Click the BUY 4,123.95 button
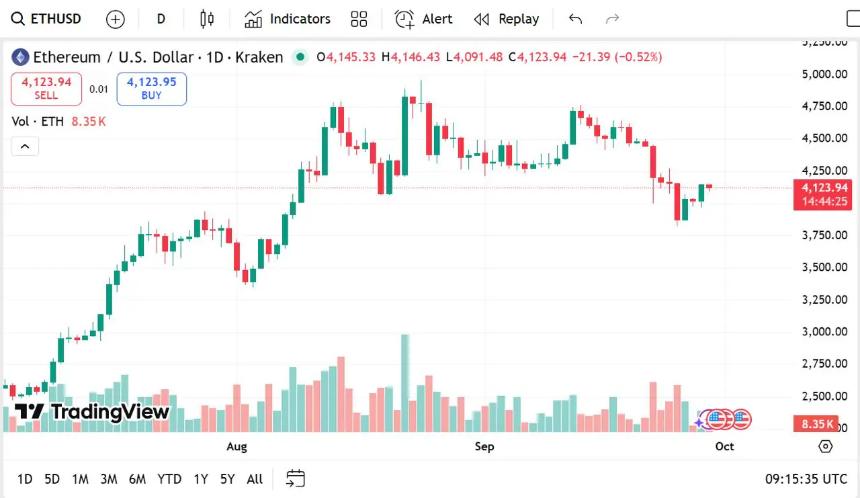 [x=151, y=89]
